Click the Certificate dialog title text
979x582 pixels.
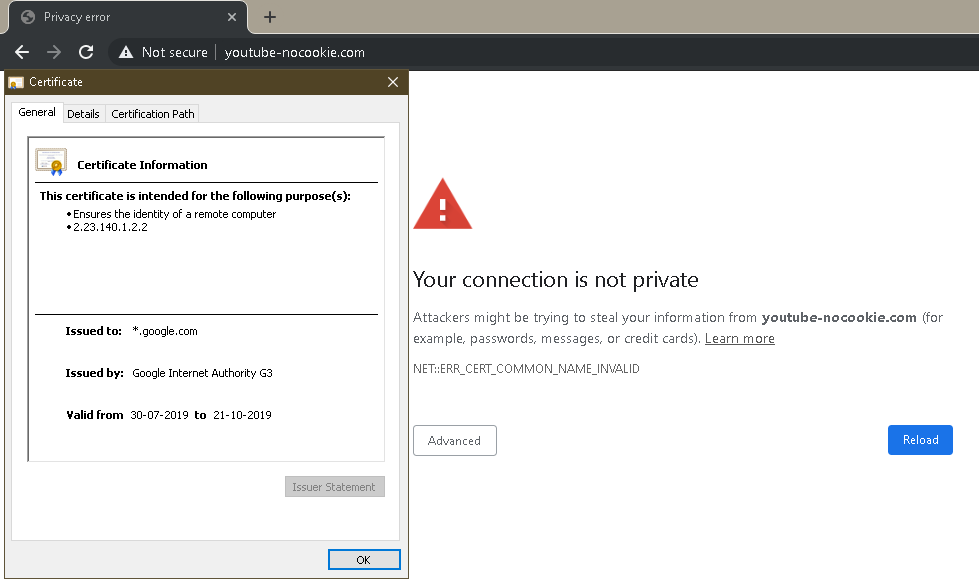pos(56,82)
